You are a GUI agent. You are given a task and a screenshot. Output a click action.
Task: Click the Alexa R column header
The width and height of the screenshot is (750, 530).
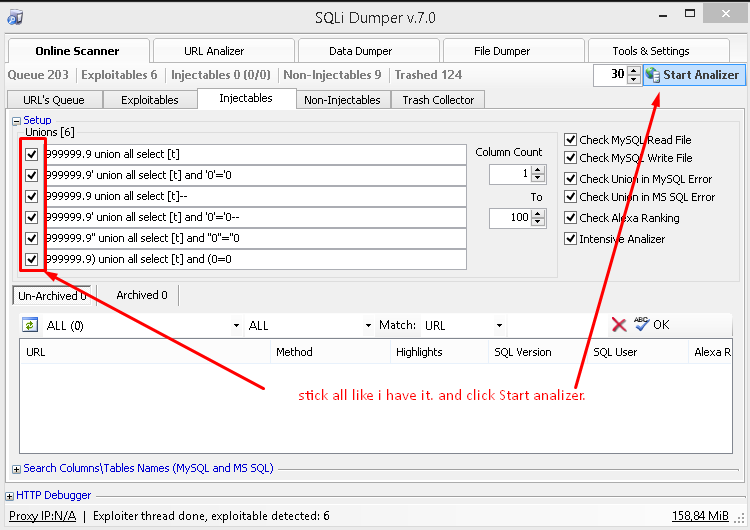point(712,352)
